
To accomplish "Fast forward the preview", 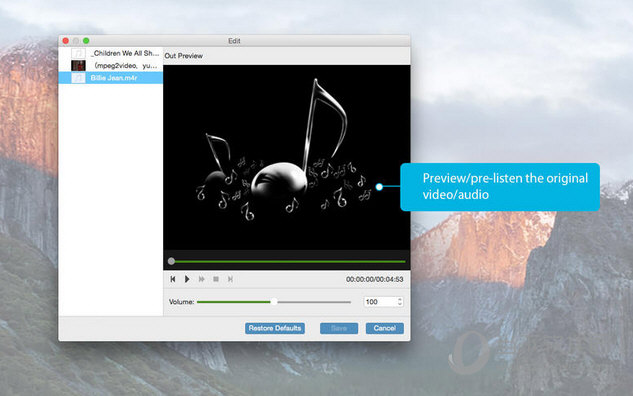I will [x=201, y=279].
